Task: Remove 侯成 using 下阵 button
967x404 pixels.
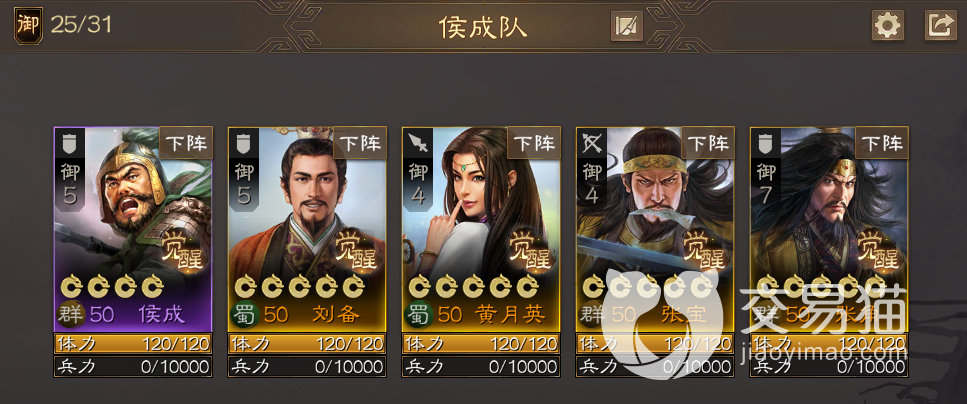Action: (186, 143)
